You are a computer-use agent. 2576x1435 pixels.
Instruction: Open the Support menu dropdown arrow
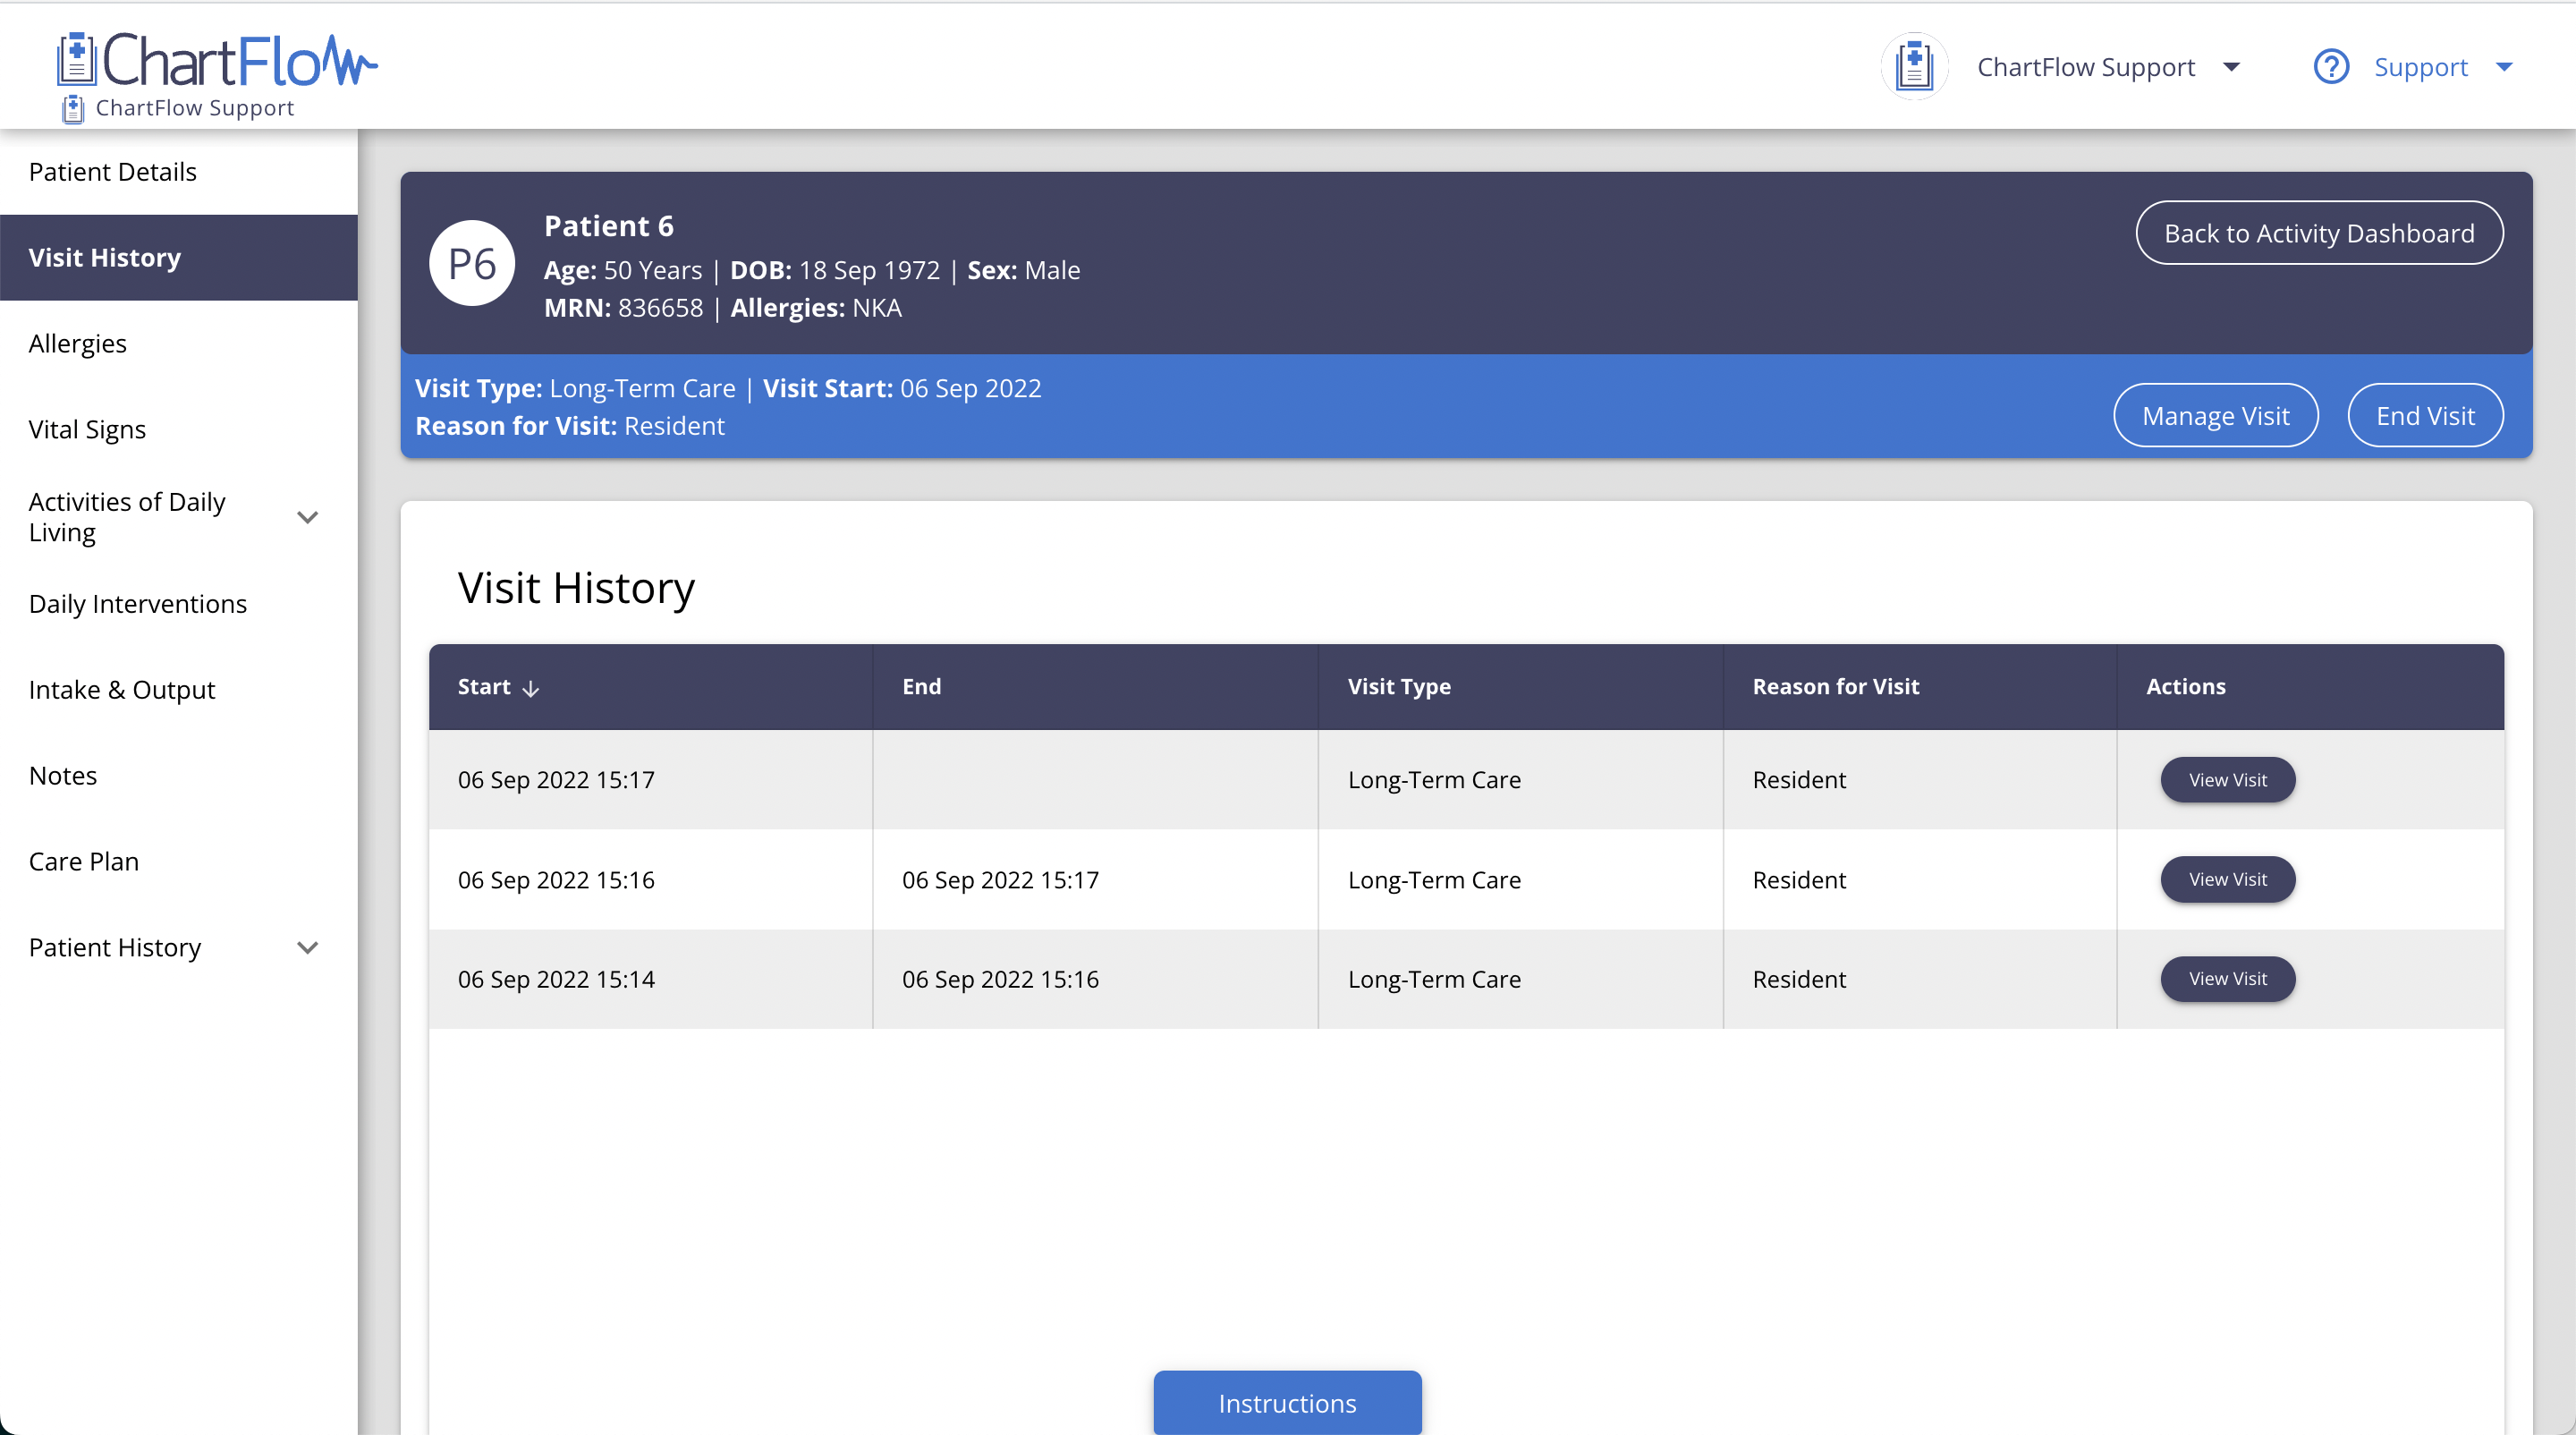click(x=2504, y=67)
